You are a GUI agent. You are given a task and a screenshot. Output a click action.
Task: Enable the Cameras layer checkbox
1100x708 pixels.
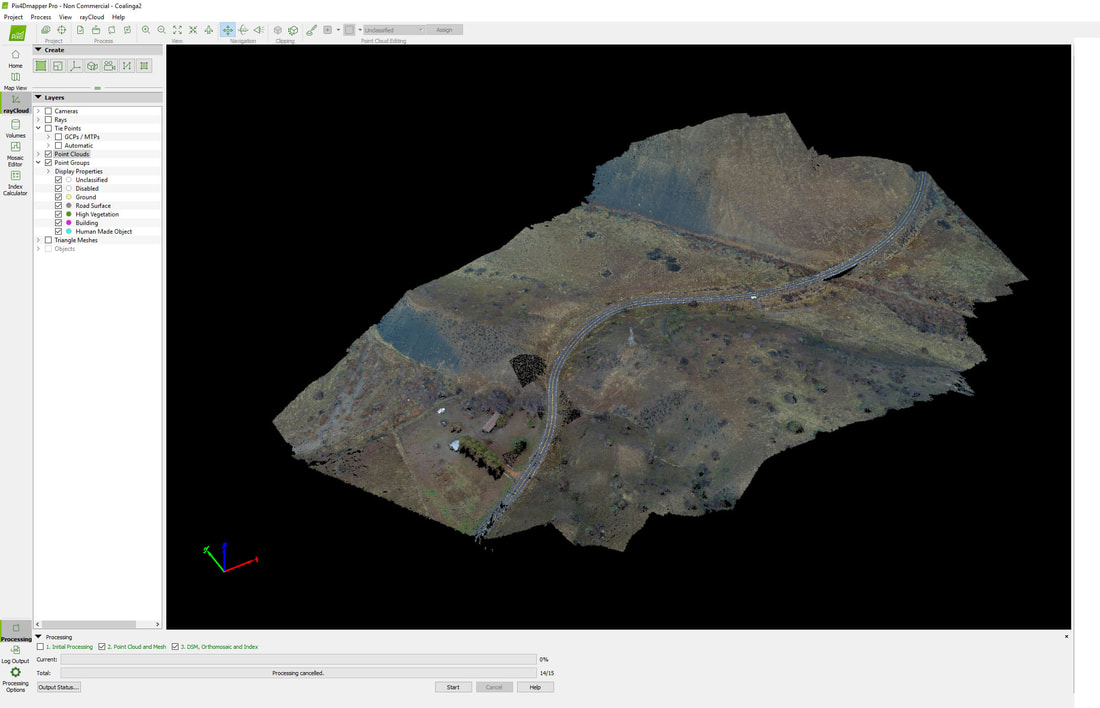coord(48,111)
